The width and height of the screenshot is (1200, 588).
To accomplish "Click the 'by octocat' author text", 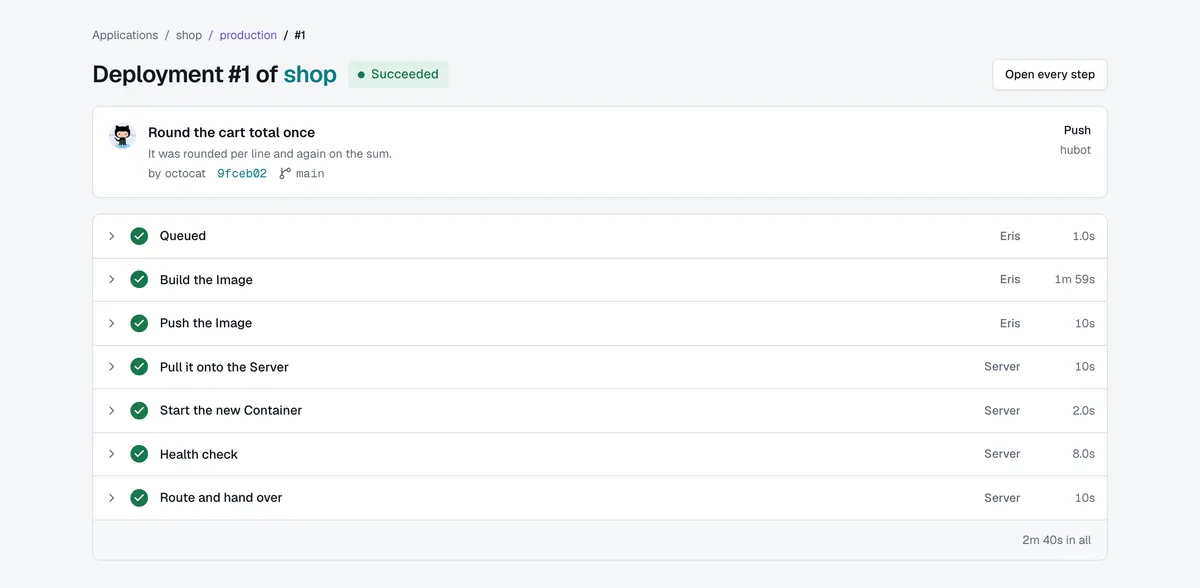I will [x=177, y=173].
